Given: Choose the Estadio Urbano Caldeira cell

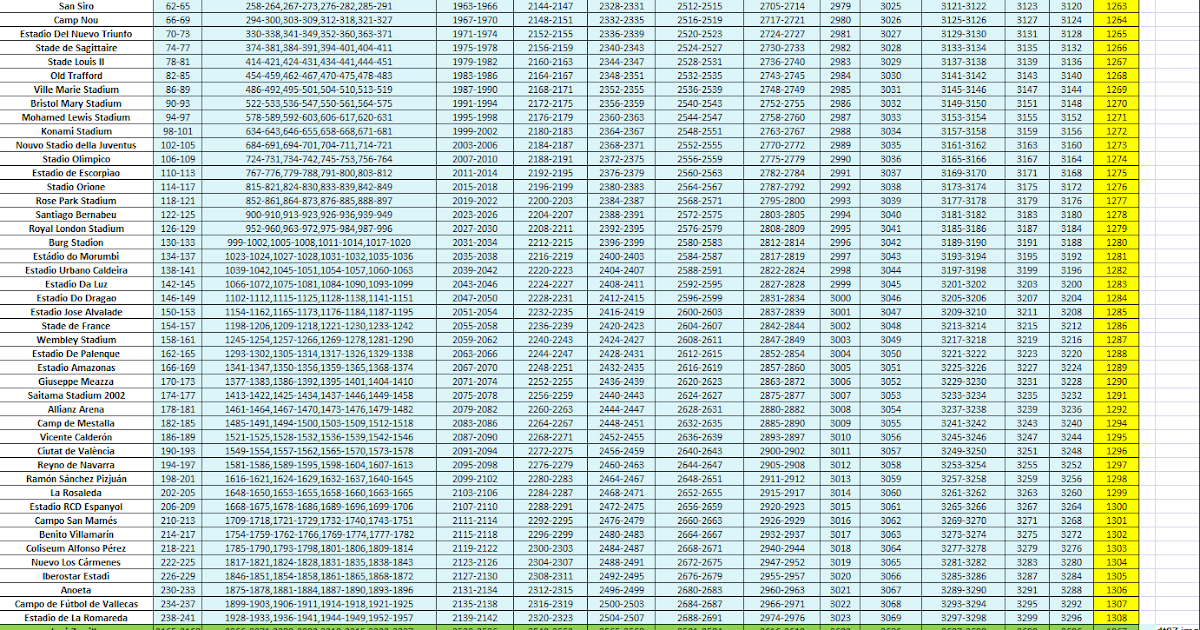Looking at the screenshot, I should point(77,271).
